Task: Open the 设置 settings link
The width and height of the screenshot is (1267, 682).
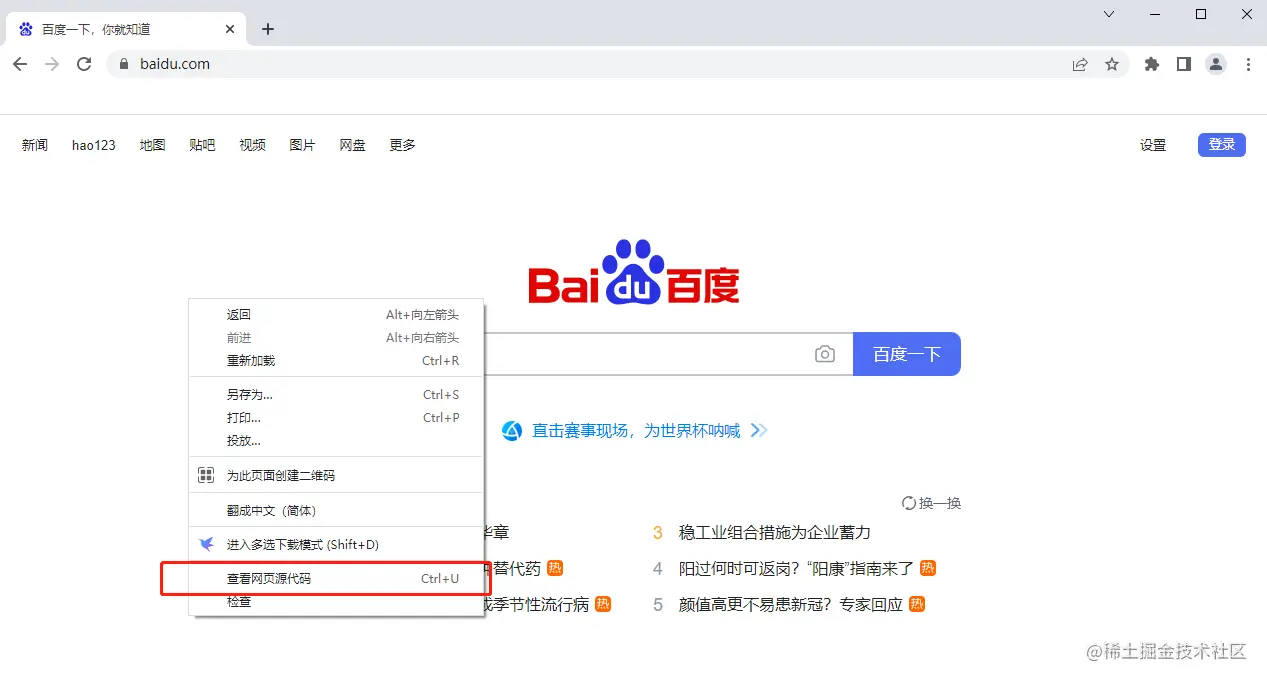Action: point(1153,145)
